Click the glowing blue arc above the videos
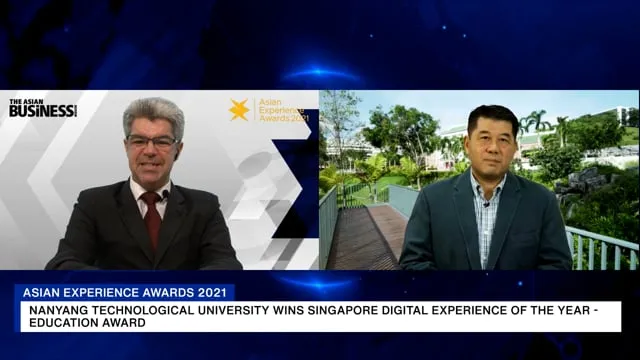 [320, 73]
